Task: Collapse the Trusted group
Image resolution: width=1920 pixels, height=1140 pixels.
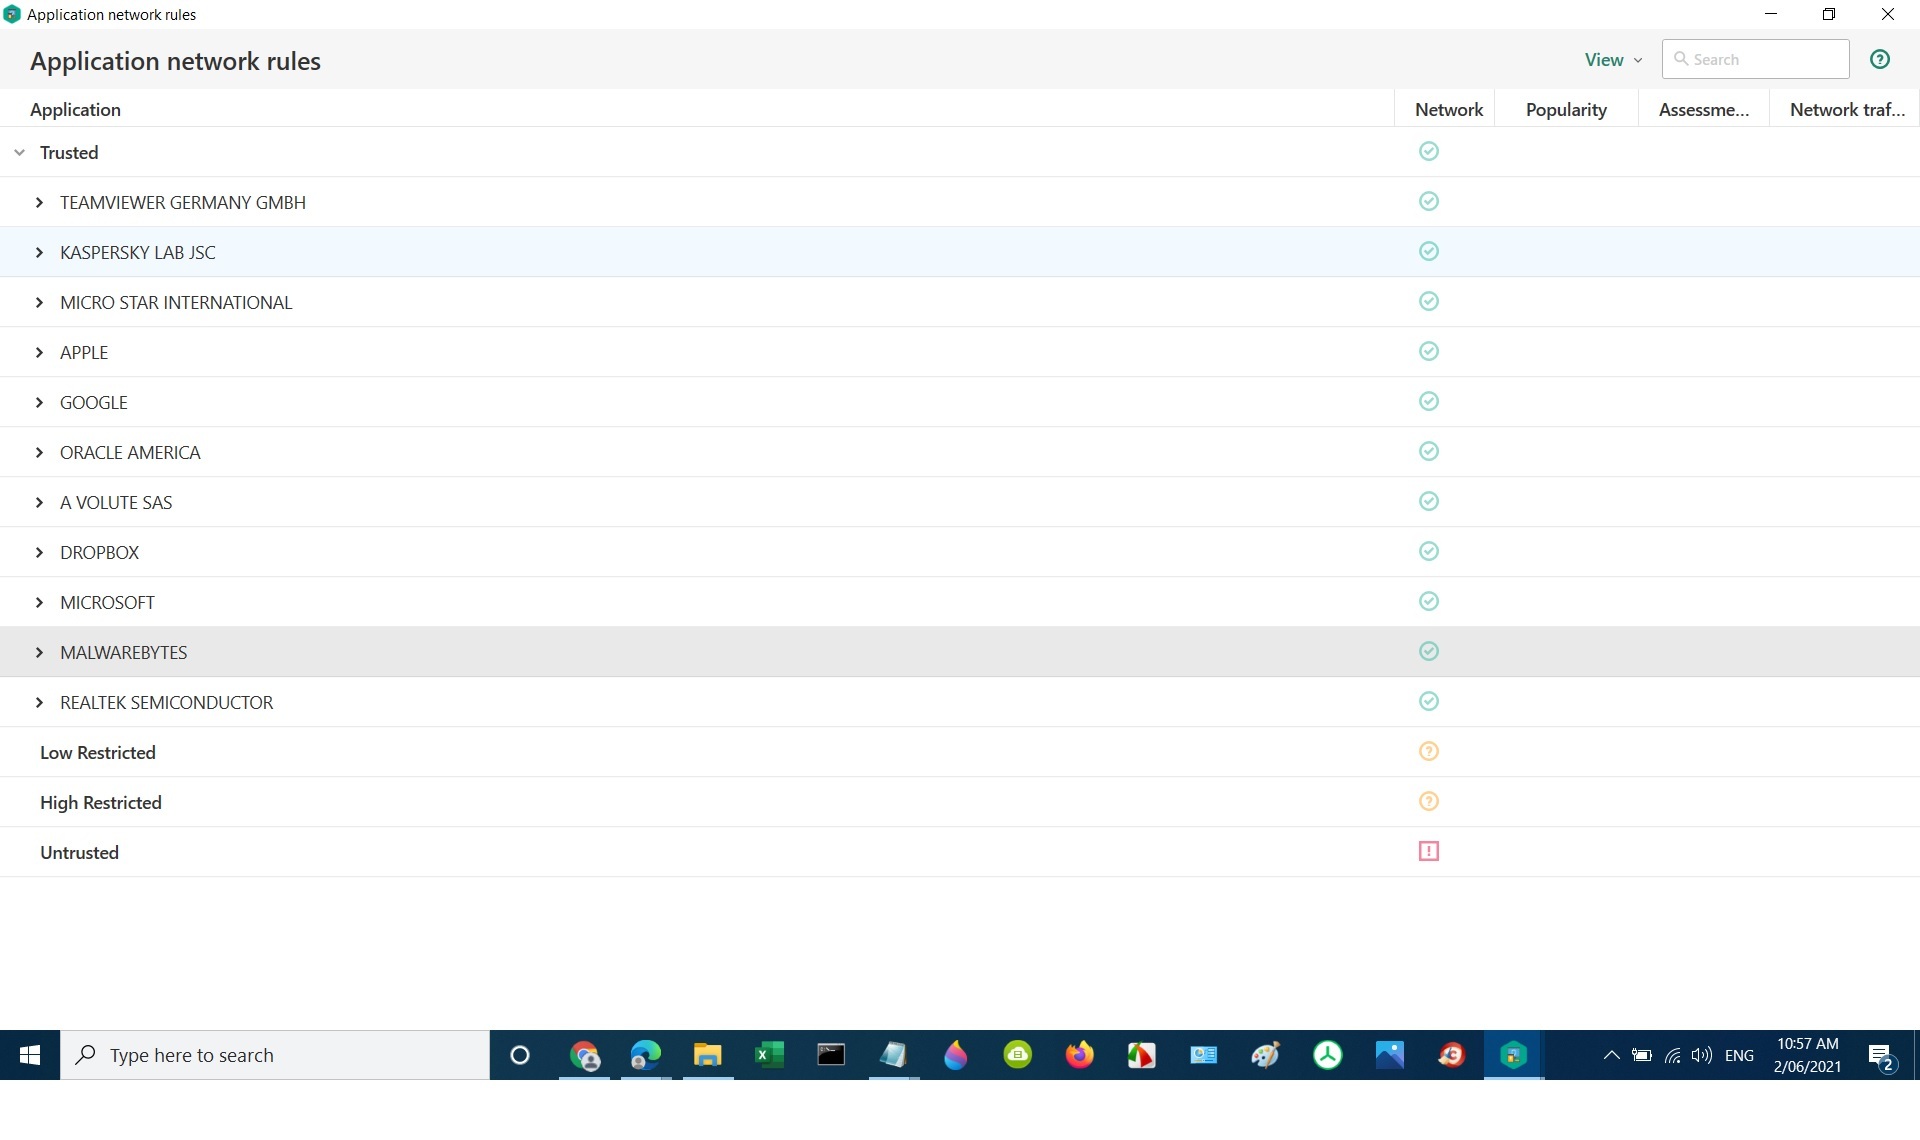Action: tap(19, 152)
